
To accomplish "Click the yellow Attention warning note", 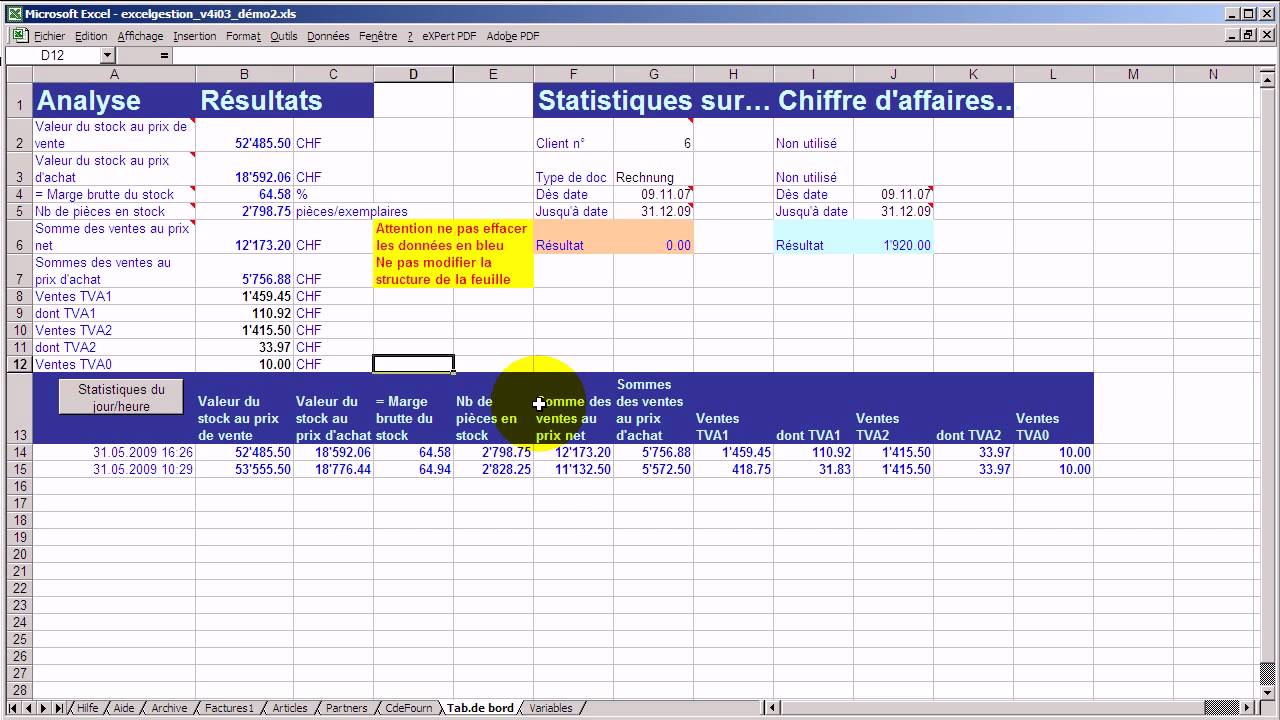I will pyautogui.click(x=453, y=254).
